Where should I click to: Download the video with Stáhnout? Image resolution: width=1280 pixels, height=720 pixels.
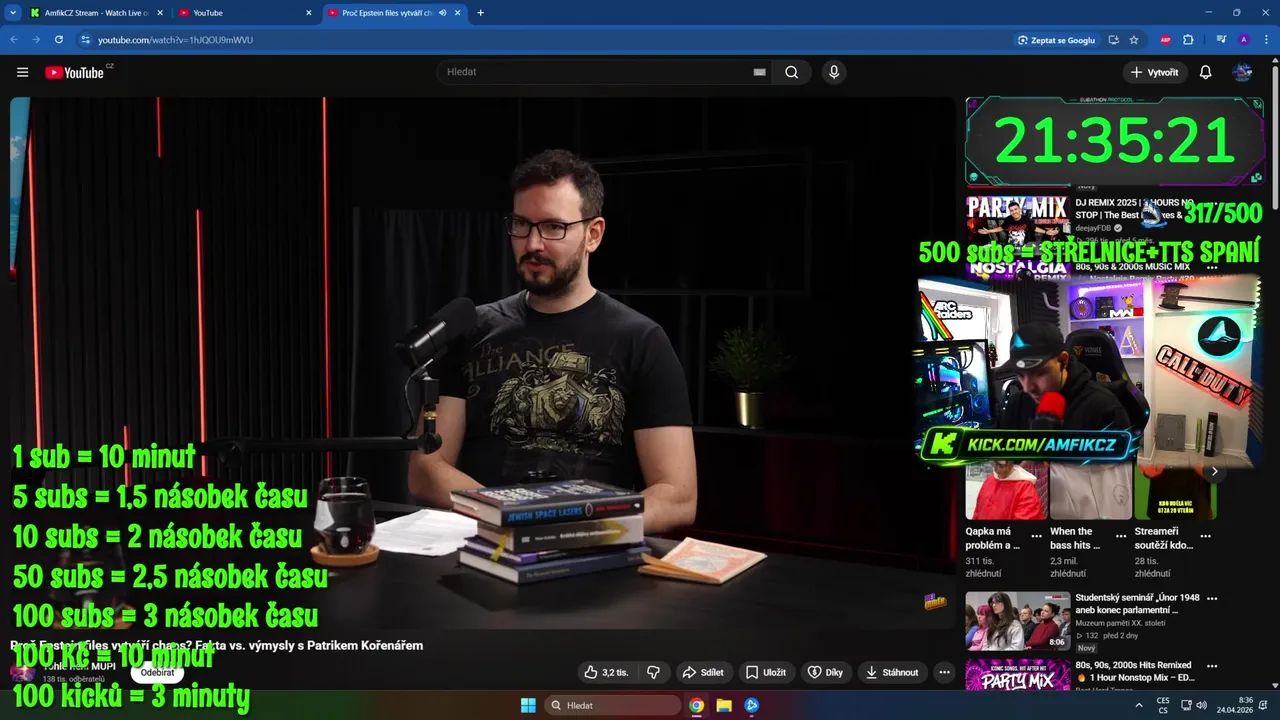892,672
